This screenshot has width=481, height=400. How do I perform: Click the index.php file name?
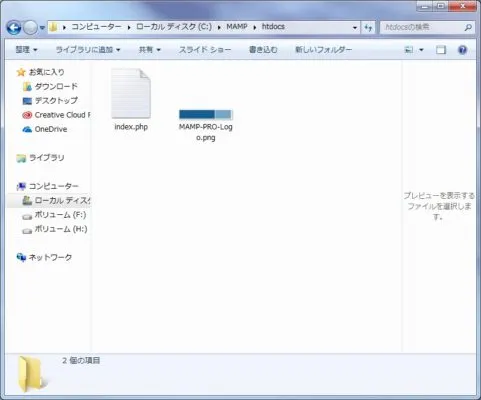131,127
